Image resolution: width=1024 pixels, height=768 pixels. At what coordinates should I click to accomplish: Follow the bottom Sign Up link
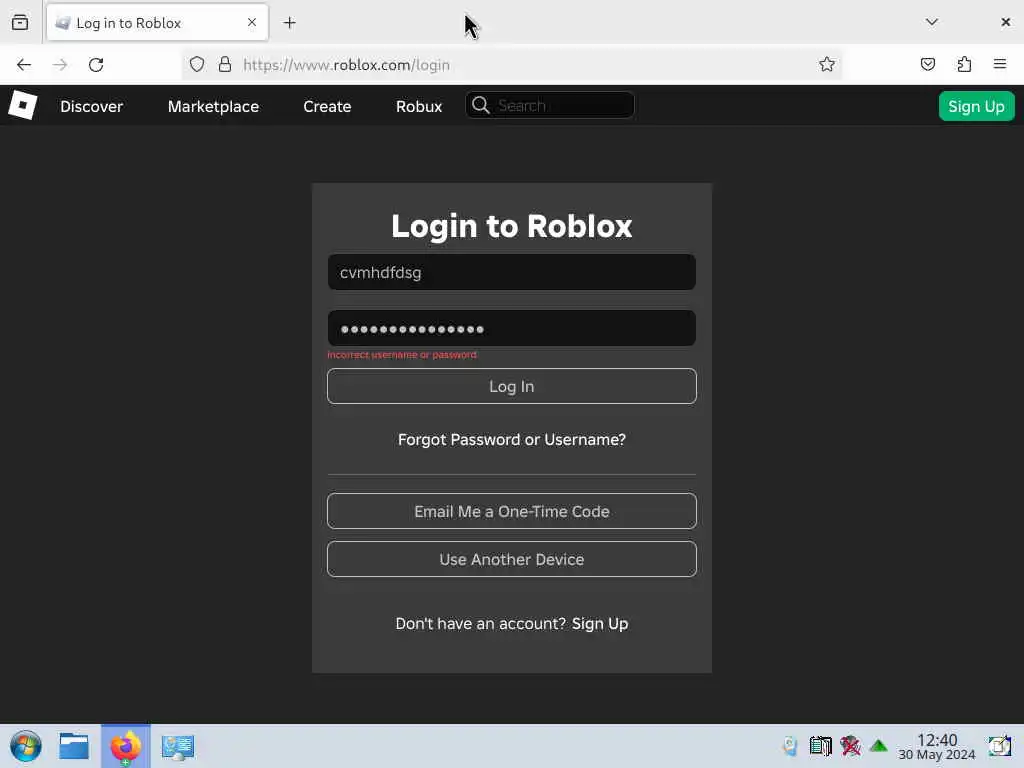click(x=600, y=624)
